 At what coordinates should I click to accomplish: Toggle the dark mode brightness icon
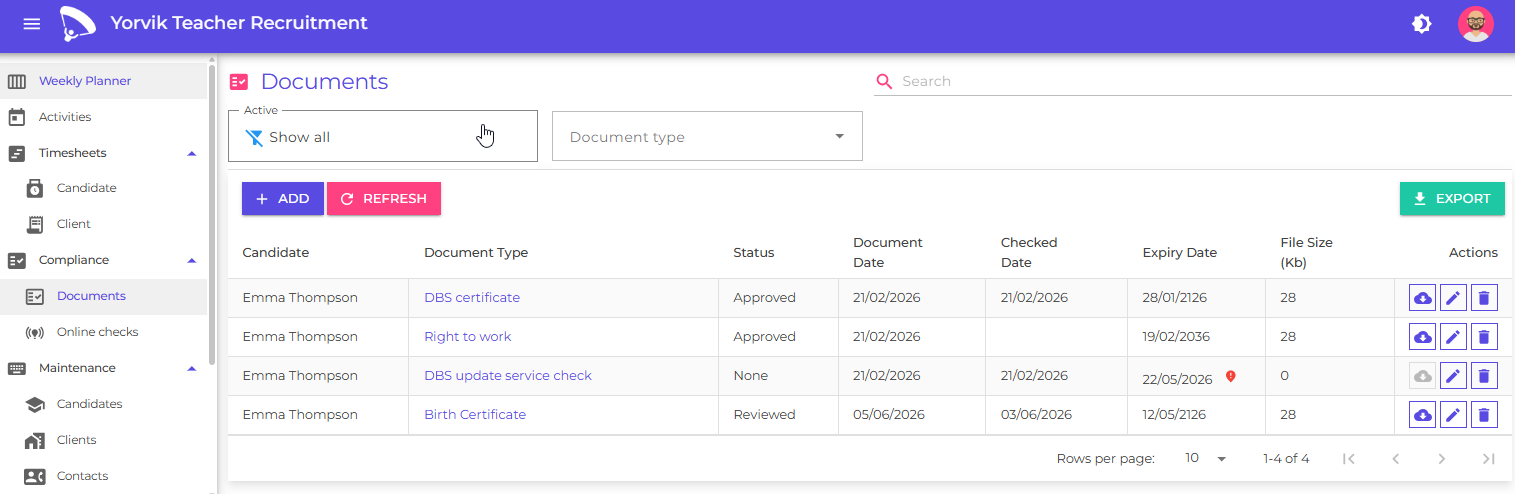pyautogui.click(x=1421, y=24)
